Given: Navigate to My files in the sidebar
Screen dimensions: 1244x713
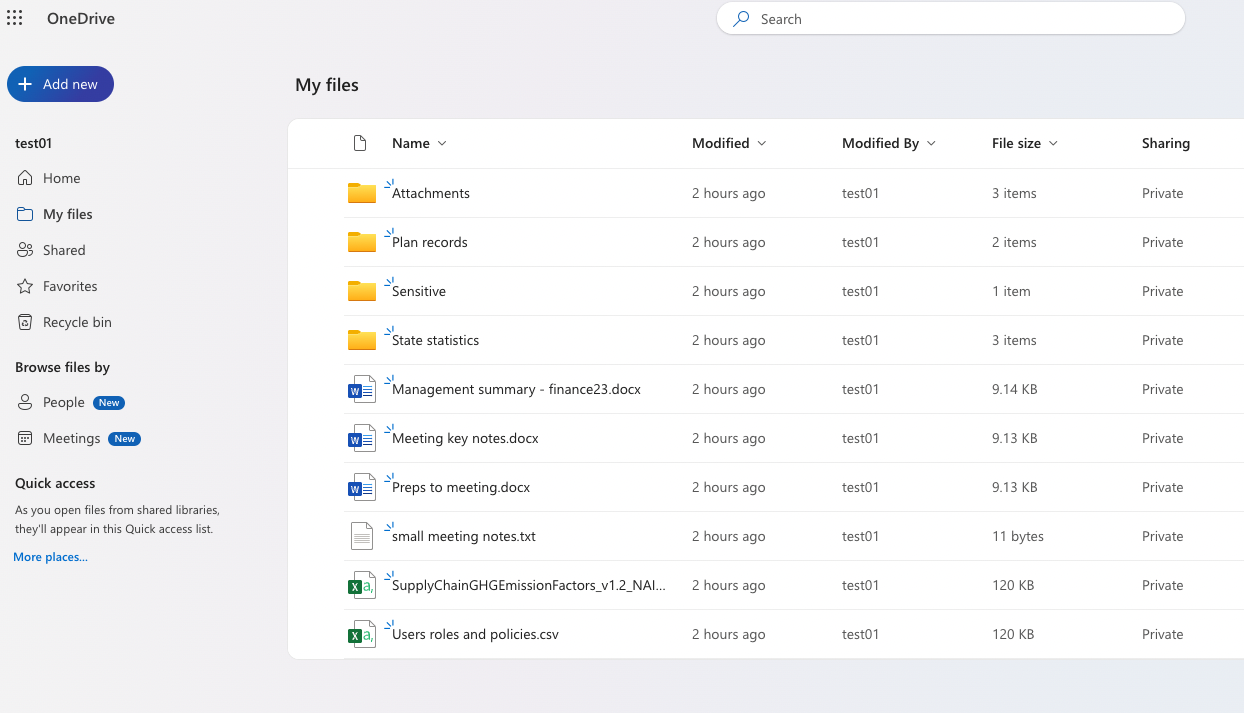Looking at the screenshot, I should coord(66,214).
